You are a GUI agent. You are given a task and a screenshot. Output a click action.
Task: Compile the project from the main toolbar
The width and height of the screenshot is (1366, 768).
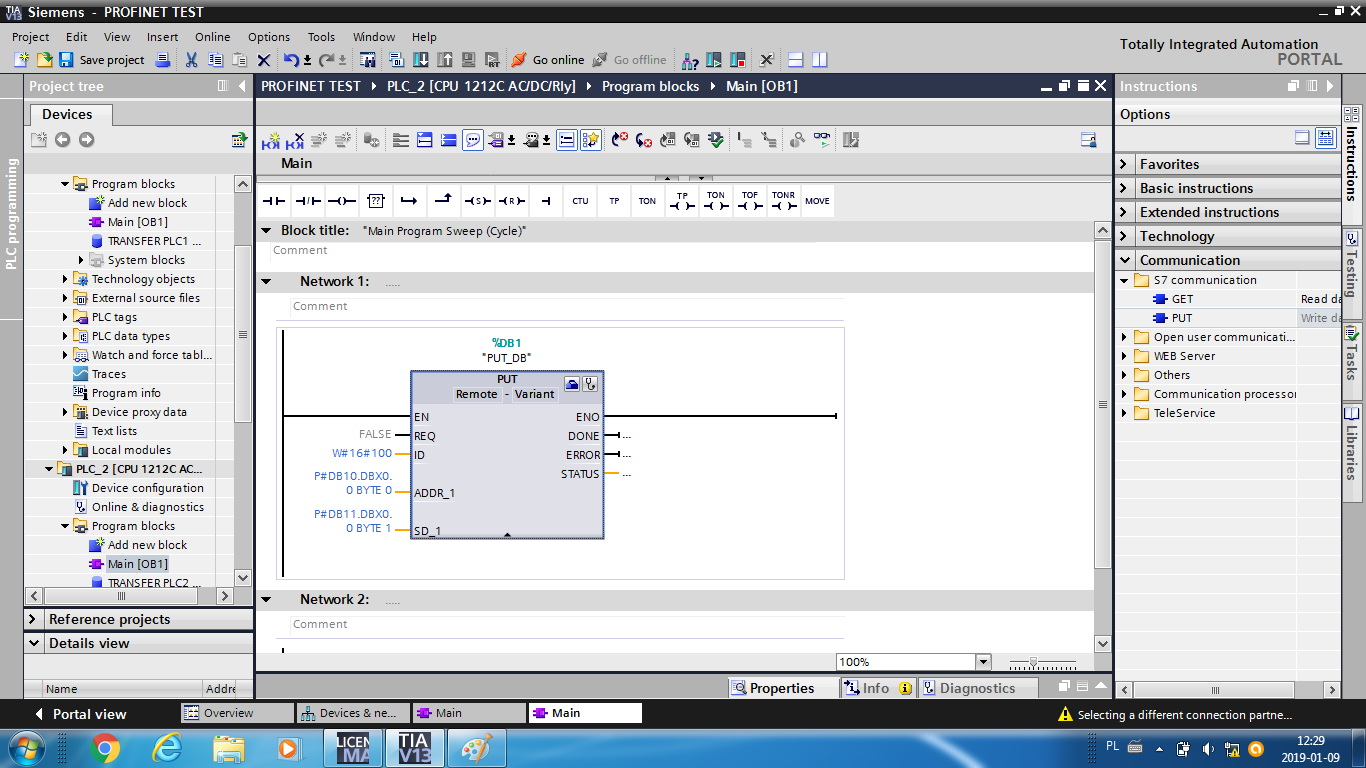coord(396,60)
